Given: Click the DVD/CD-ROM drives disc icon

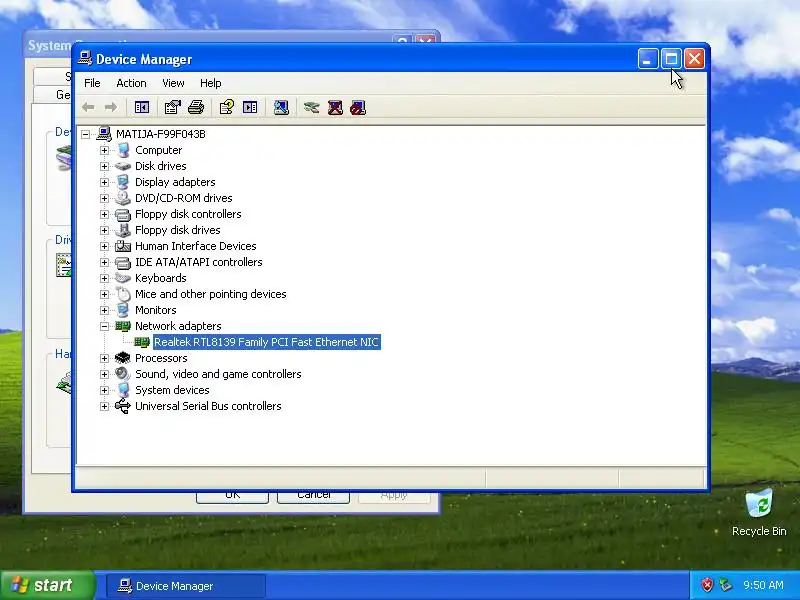Looking at the screenshot, I should 123,198.
